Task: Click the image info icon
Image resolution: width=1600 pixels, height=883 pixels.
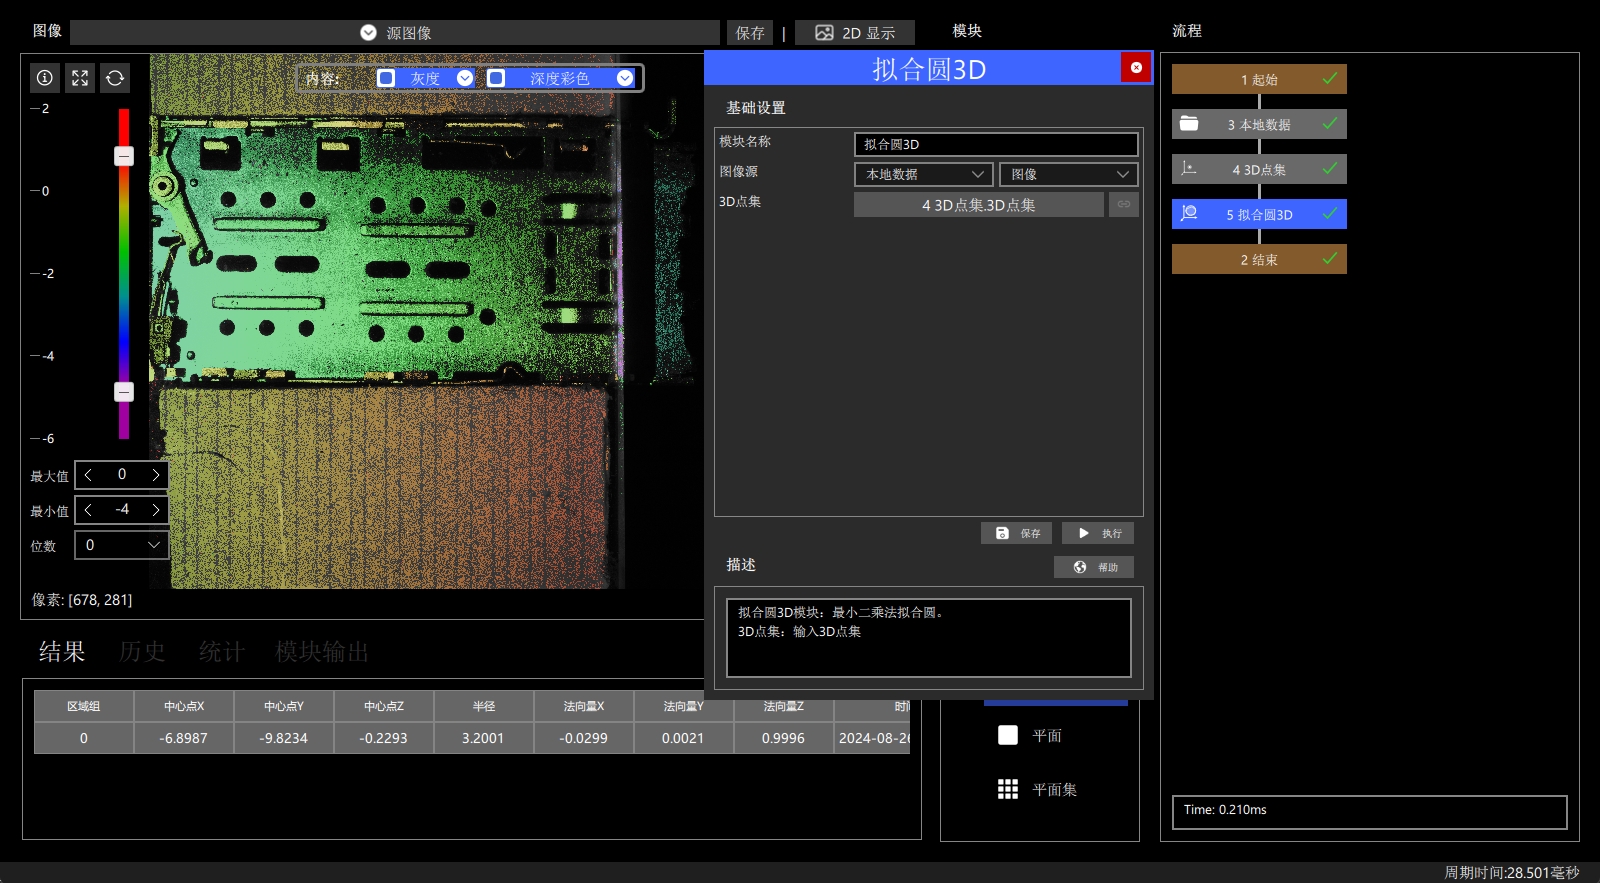Action: pyautogui.click(x=45, y=78)
